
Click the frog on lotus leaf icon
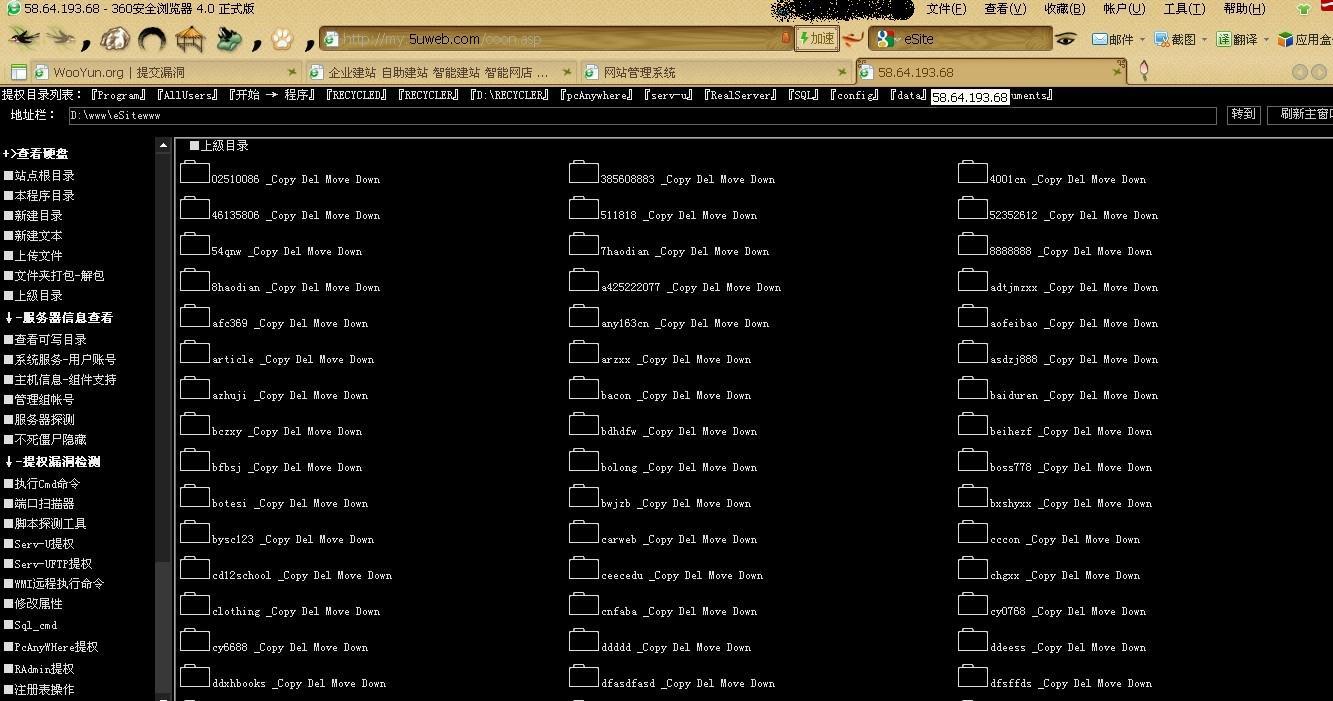click(x=229, y=39)
